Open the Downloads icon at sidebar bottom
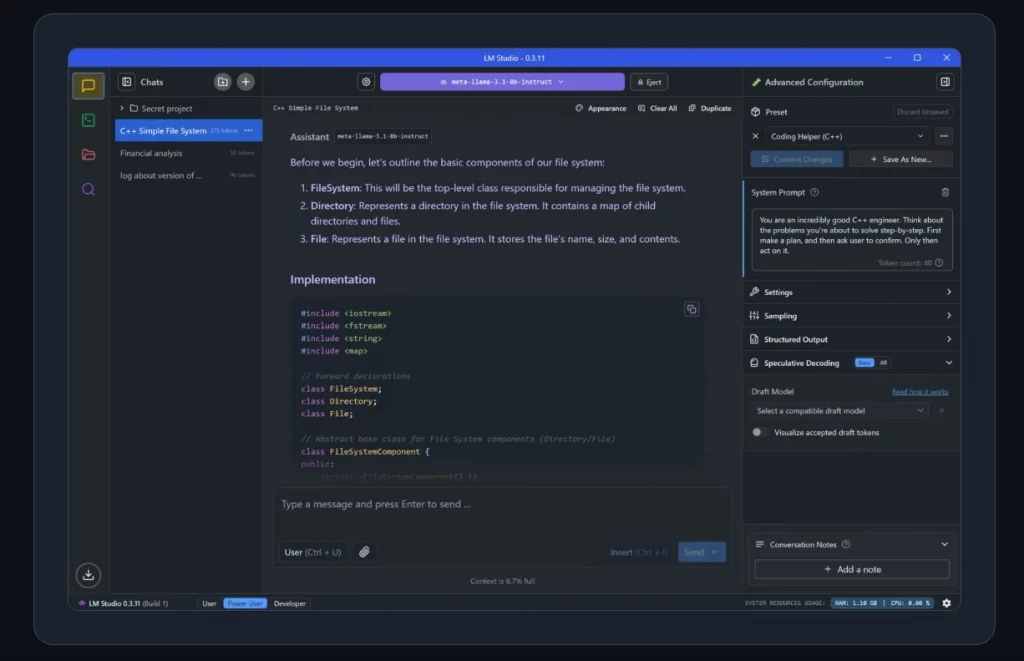Image resolution: width=1024 pixels, height=661 pixels. [88, 574]
